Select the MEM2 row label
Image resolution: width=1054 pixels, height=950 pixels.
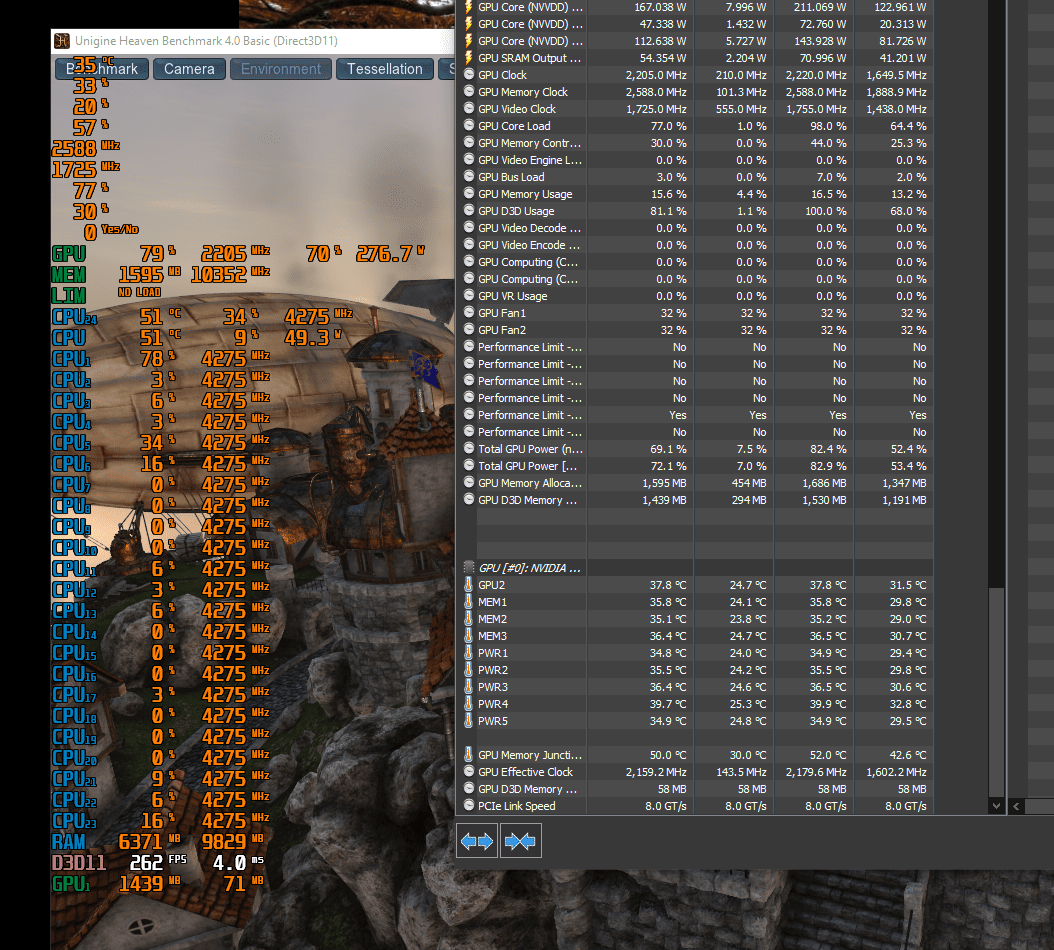click(x=492, y=619)
